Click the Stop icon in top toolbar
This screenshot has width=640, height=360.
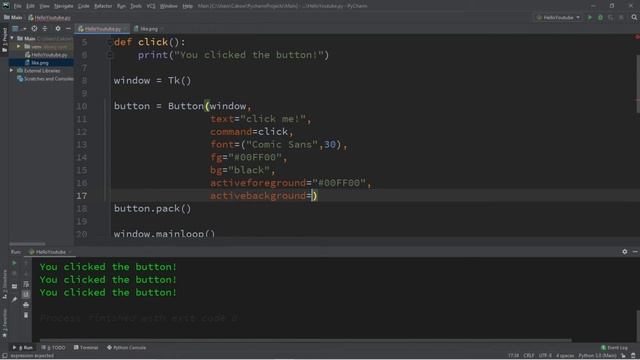coord(621,18)
